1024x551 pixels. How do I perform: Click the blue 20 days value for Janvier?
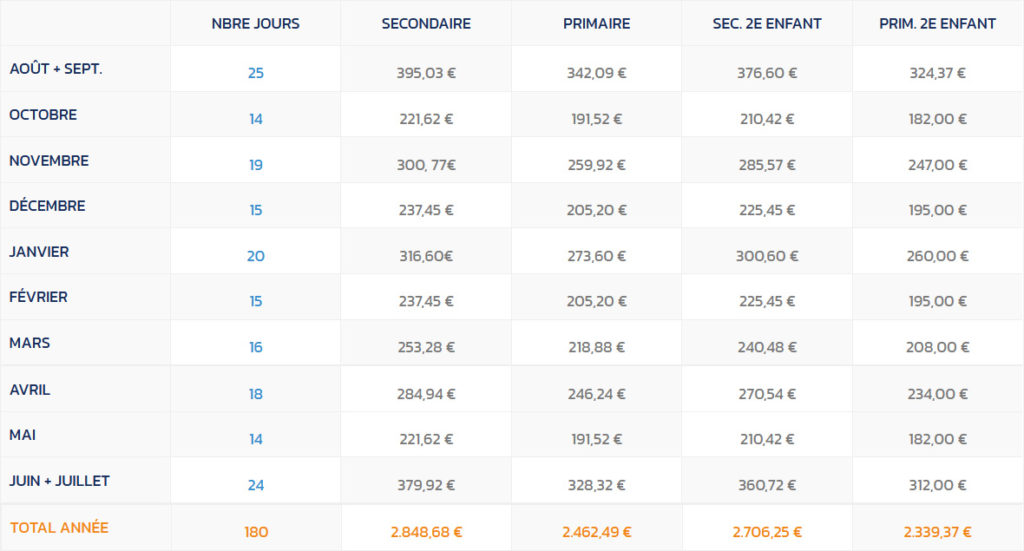coord(255,256)
